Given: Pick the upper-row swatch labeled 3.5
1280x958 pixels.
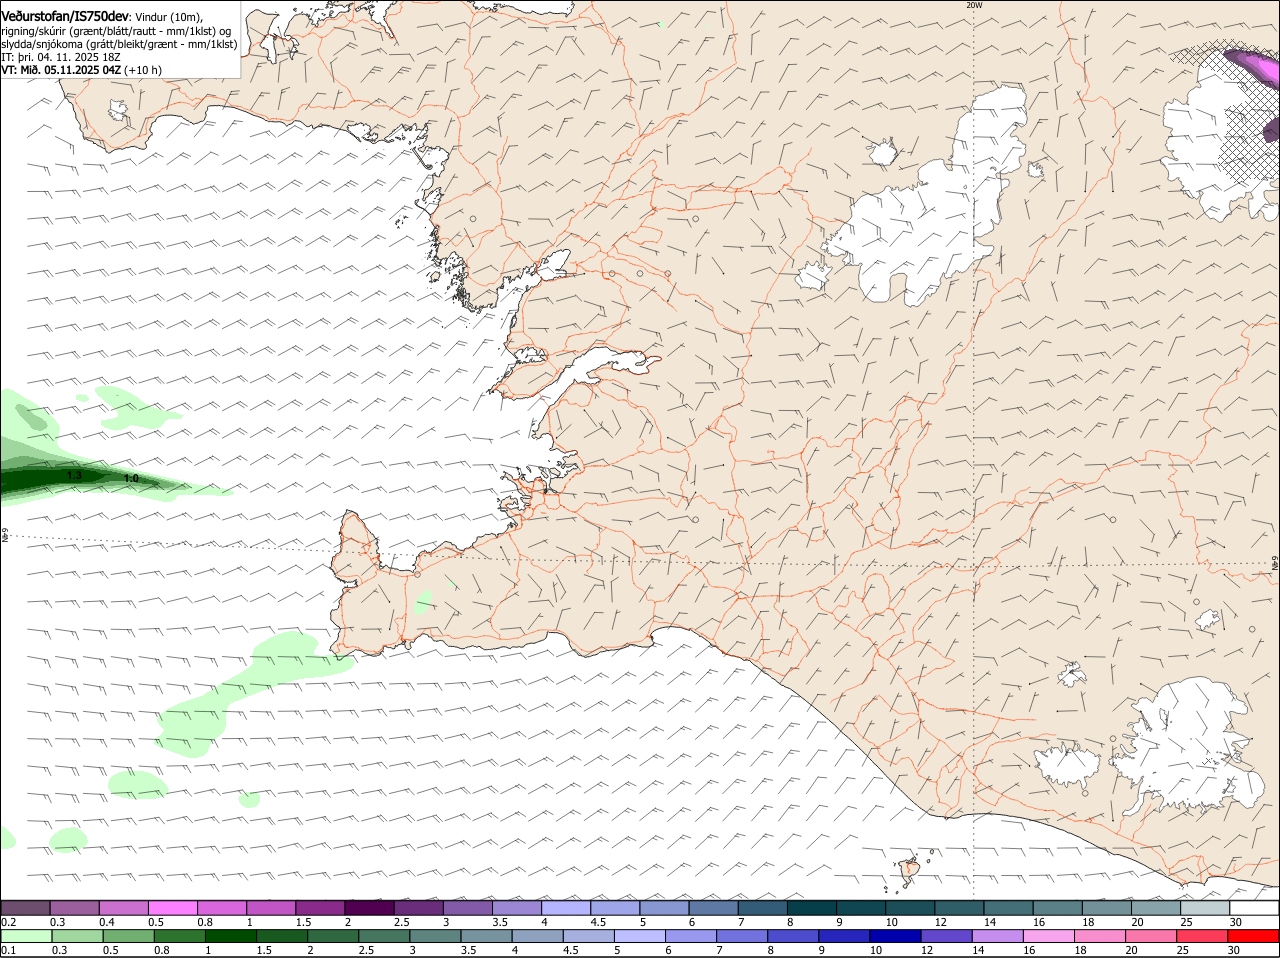Looking at the screenshot, I should click(x=516, y=907).
